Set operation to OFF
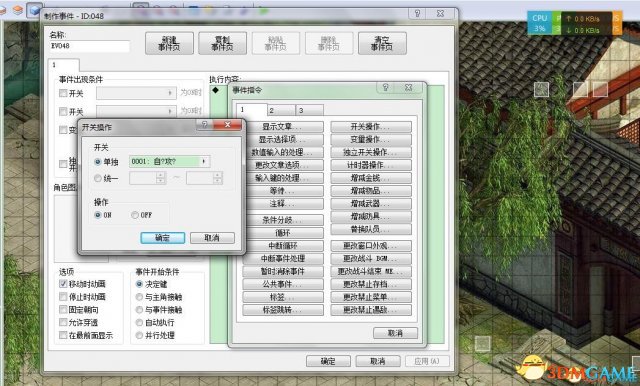The image size is (640, 386). (x=135, y=215)
